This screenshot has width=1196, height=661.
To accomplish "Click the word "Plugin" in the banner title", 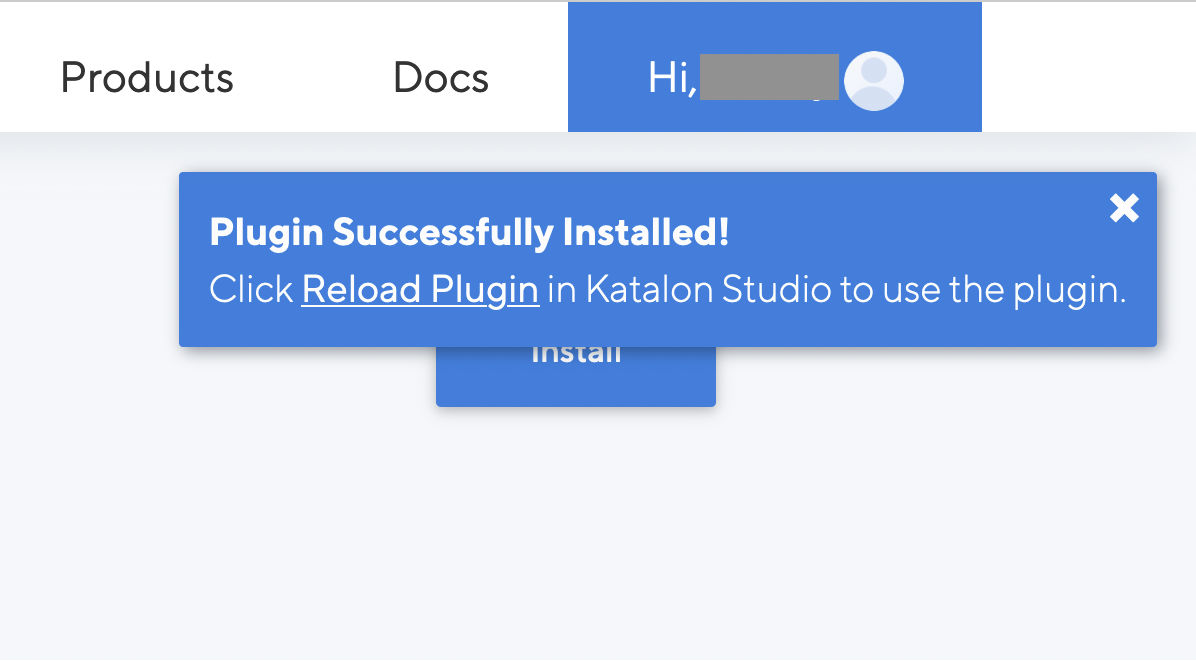I will pyautogui.click(x=266, y=233).
